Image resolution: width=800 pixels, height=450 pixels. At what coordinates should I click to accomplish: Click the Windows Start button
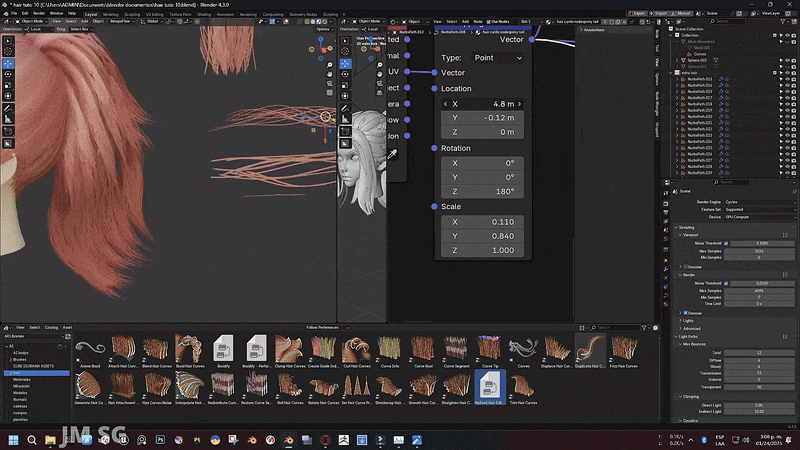click(x=13, y=440)
